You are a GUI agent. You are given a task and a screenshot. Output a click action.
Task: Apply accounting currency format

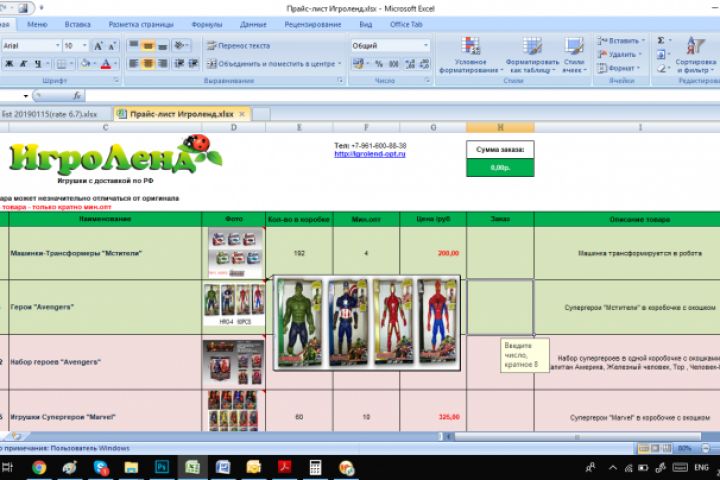pos(358,64)
